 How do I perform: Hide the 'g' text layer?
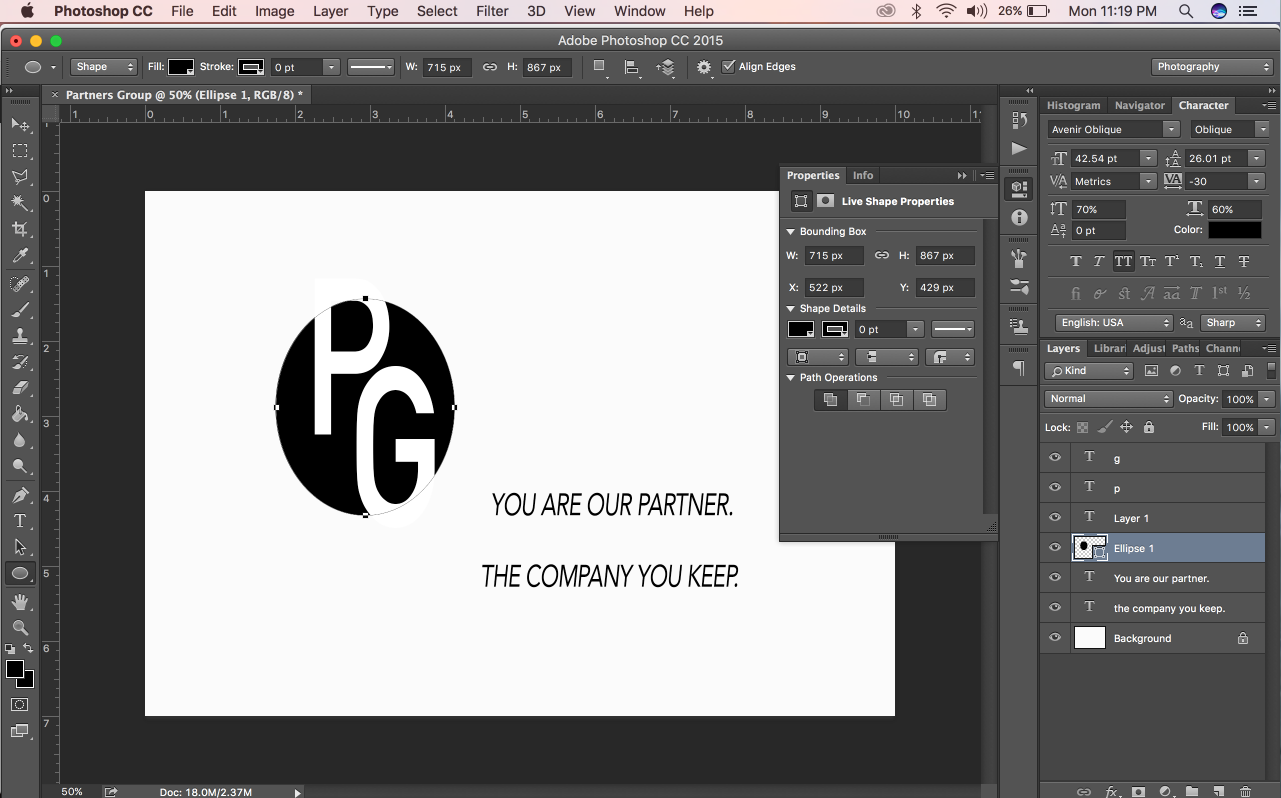[1054, 458]
